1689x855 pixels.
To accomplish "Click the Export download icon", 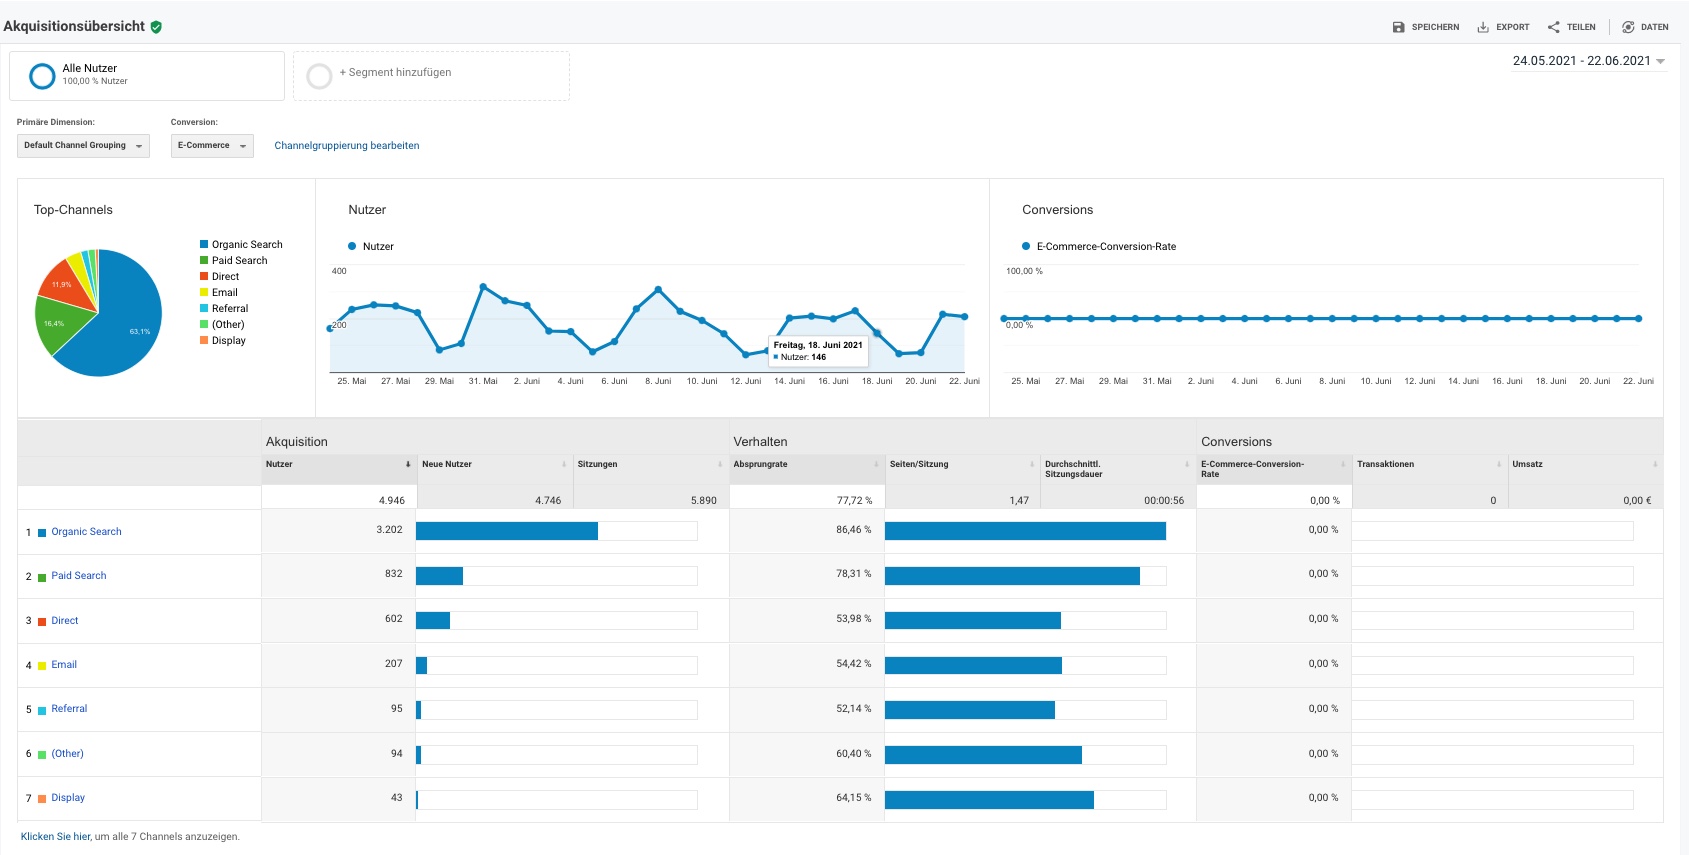I will click(x=1483, y=27).
